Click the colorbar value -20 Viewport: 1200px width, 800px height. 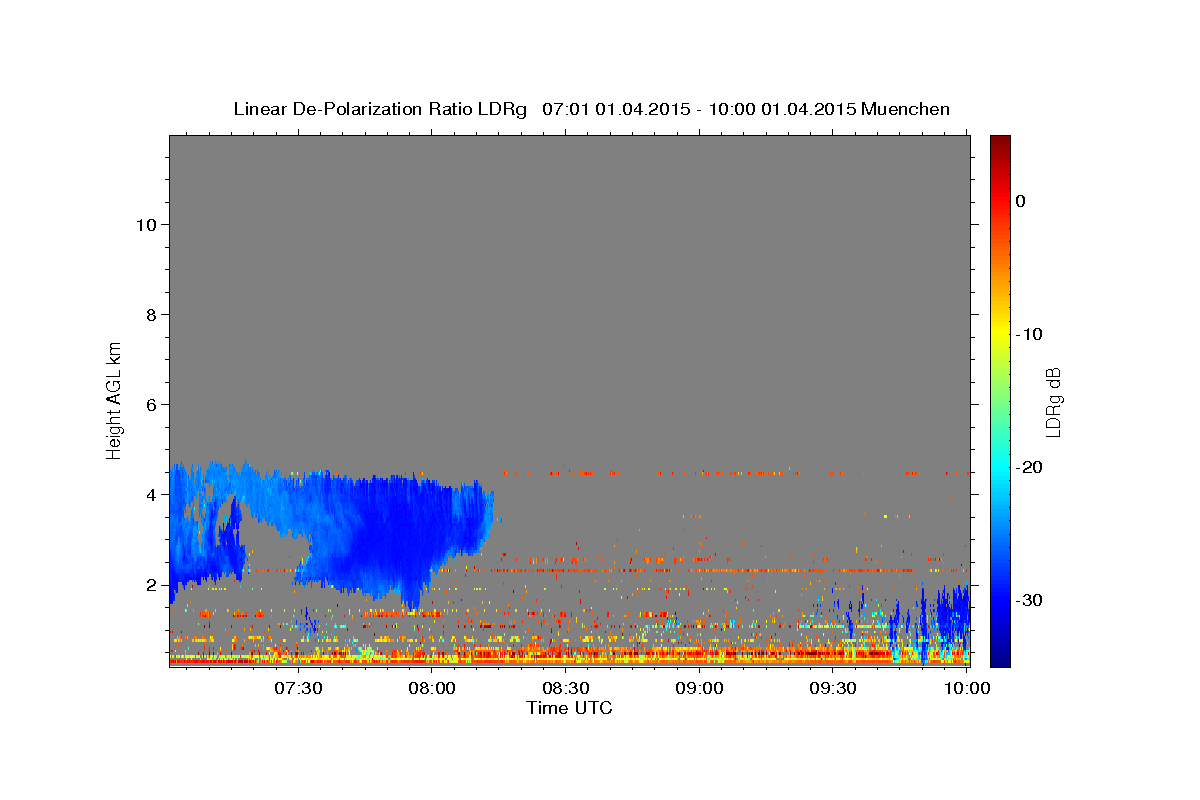(x=1028, y=467)
